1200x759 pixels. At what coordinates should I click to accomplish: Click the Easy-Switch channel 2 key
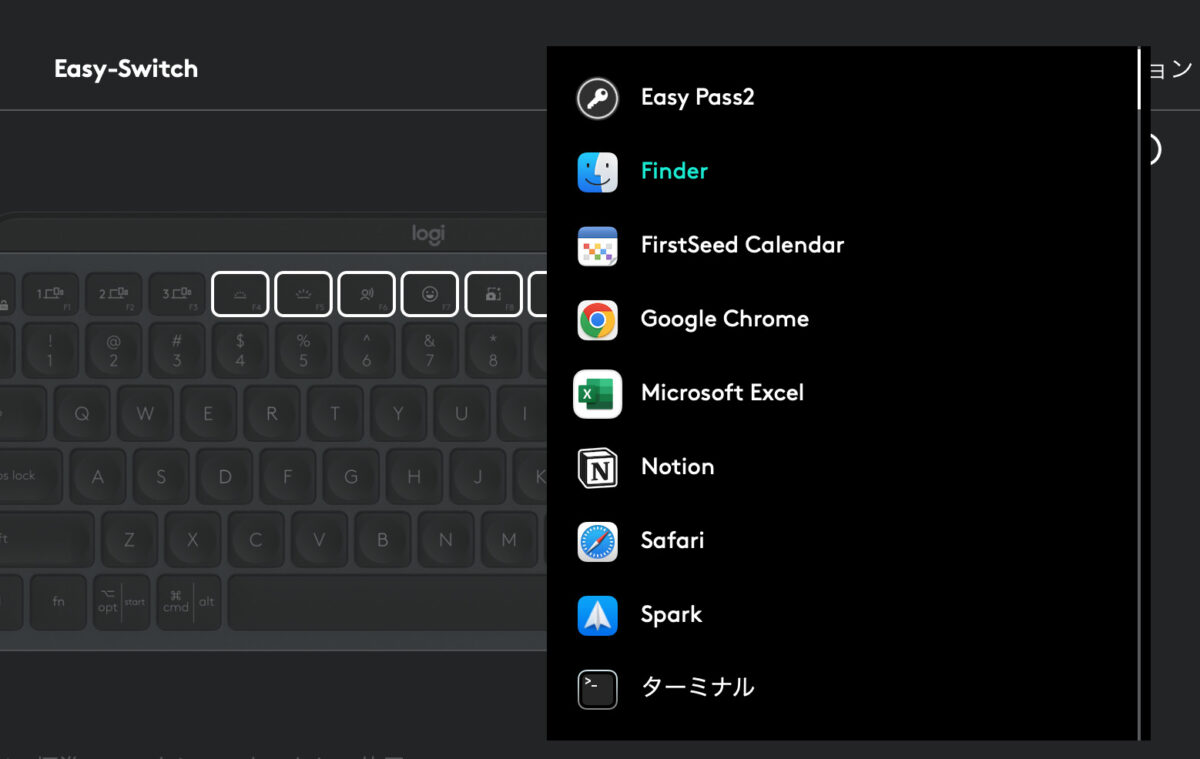click(114, 294)
